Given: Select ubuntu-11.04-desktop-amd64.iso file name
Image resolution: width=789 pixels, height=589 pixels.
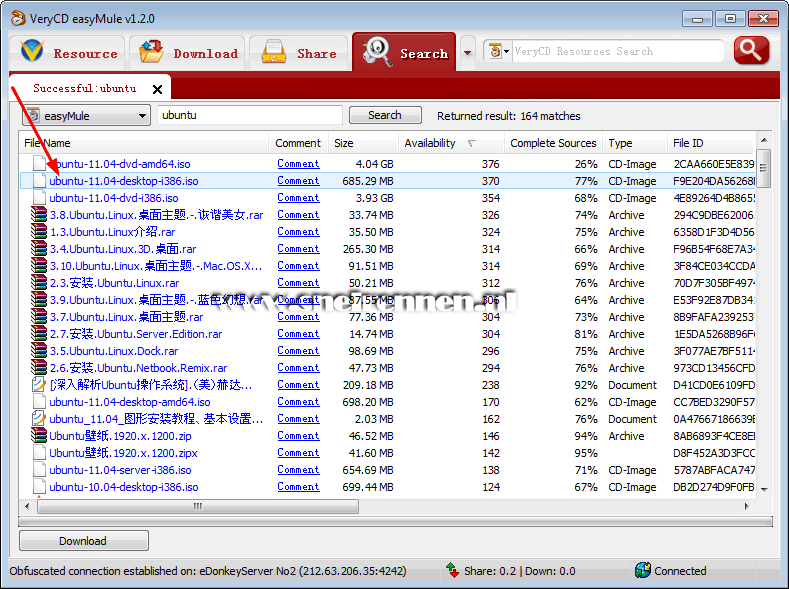Looking at the screenshot, I should click(130, 402).
